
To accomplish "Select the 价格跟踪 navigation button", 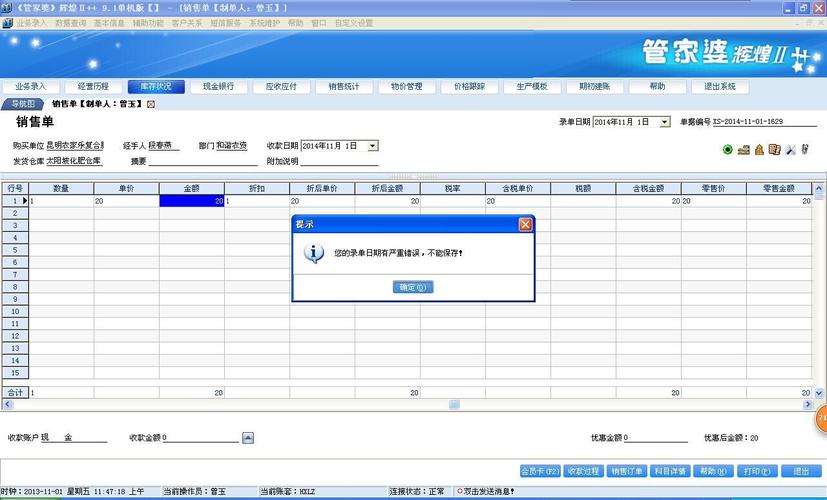I will (469, 86).
